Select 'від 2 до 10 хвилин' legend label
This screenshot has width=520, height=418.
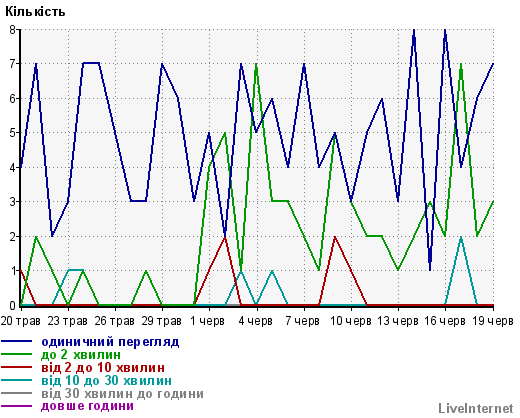(103, 368)
